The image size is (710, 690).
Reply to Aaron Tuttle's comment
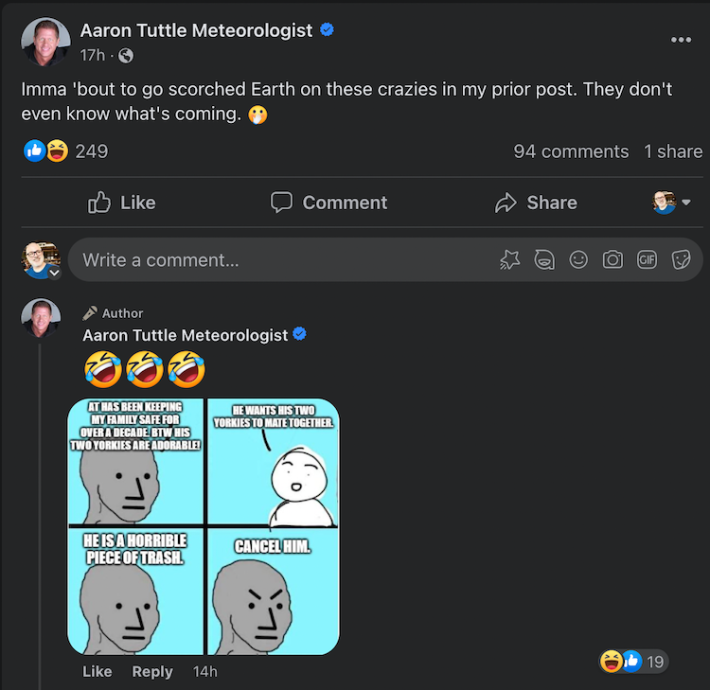tap(152, 671)
